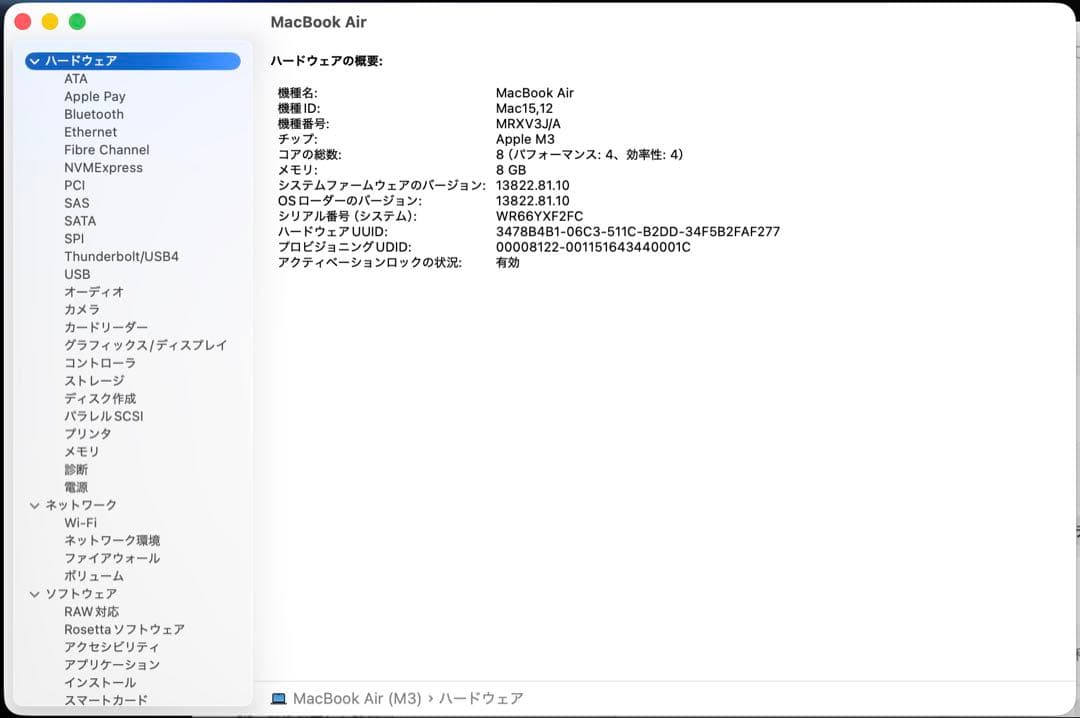Open RAW対応 under ソフトウェア
Viewport: 1080px width, 718px height.
point(92,612)
